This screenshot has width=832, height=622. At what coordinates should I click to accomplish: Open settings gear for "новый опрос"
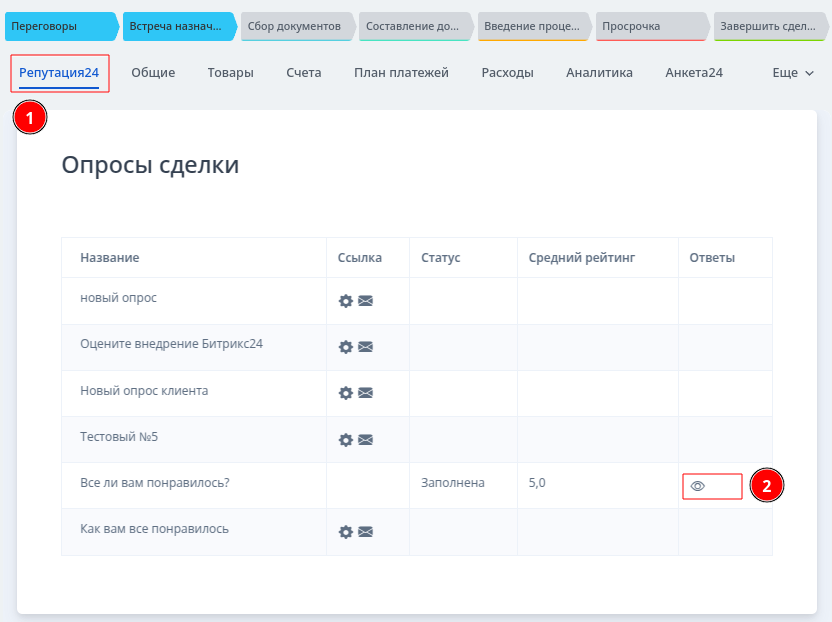(346, 301)
